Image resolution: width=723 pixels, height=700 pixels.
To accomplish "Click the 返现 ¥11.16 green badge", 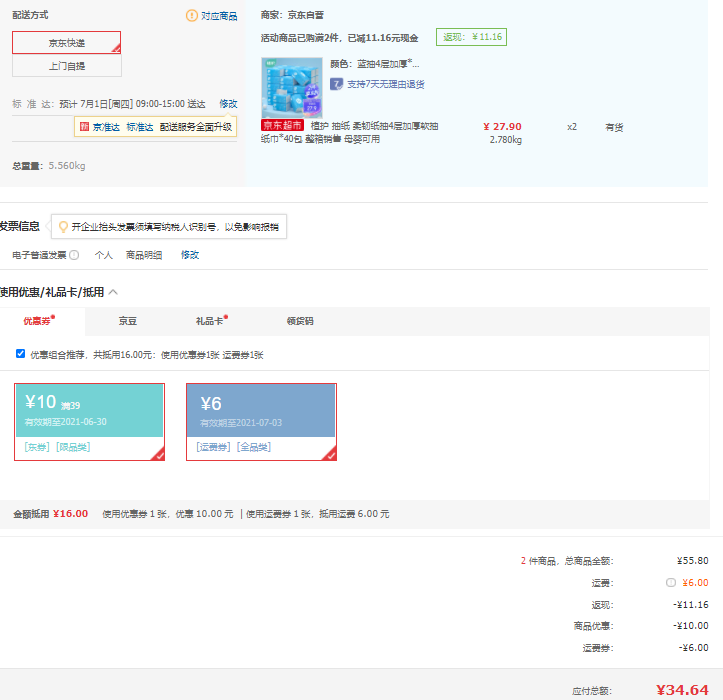I will (471, 37).
